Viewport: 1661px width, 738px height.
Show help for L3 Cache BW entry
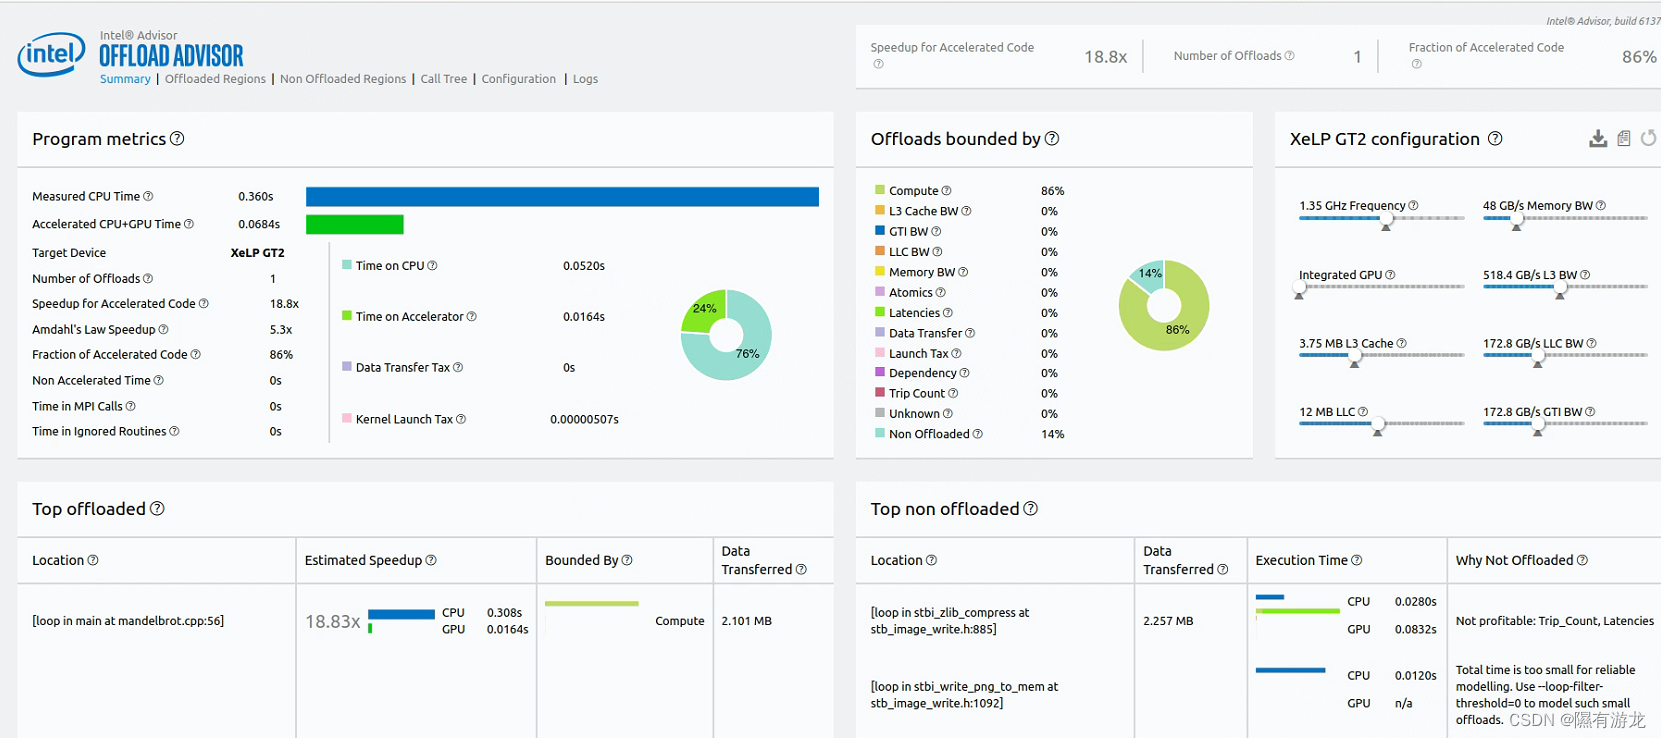pos(966,211)
